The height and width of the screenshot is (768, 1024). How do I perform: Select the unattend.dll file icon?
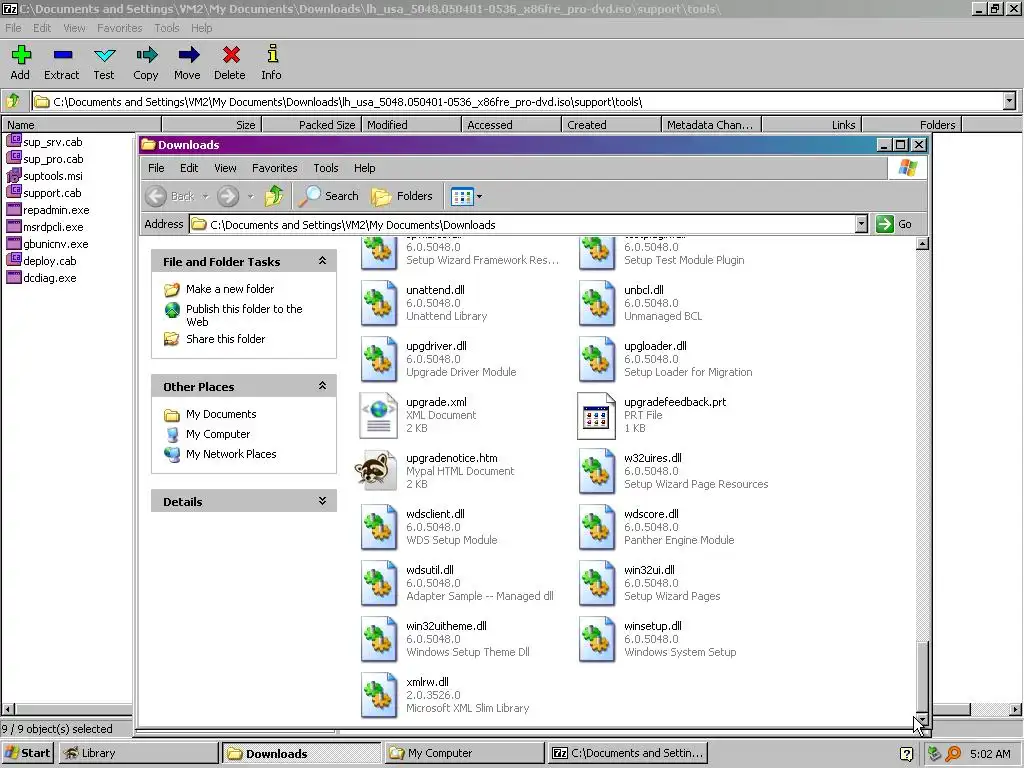pos(379,303)
